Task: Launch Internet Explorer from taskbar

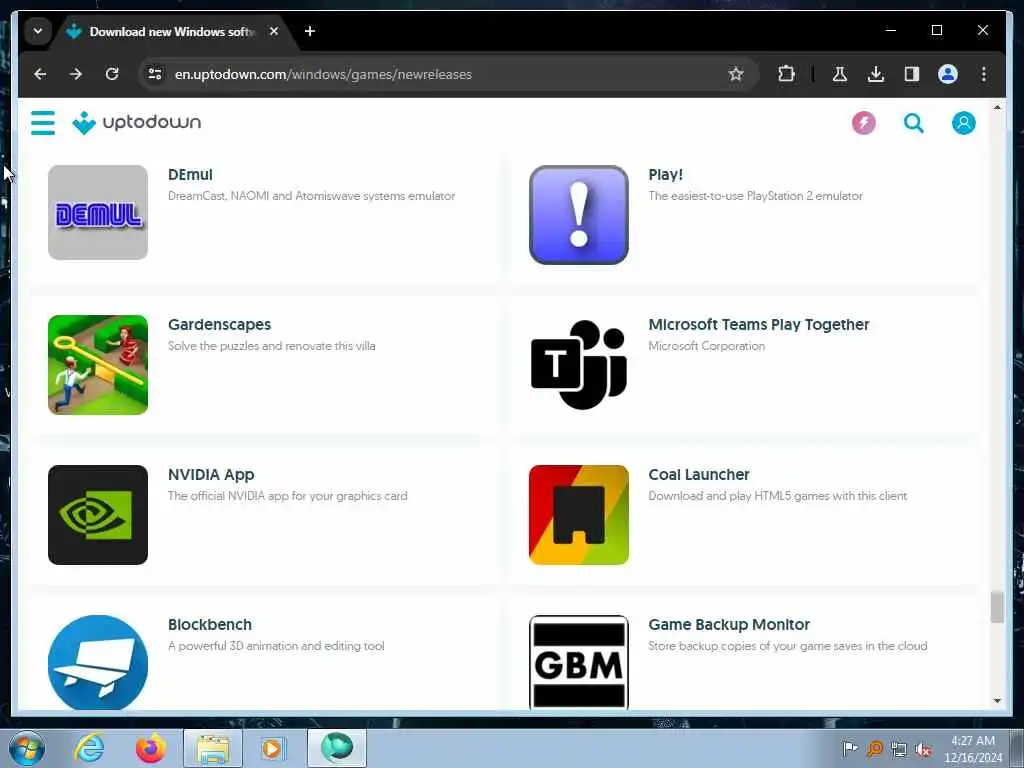Action: [x=89, y=748]
